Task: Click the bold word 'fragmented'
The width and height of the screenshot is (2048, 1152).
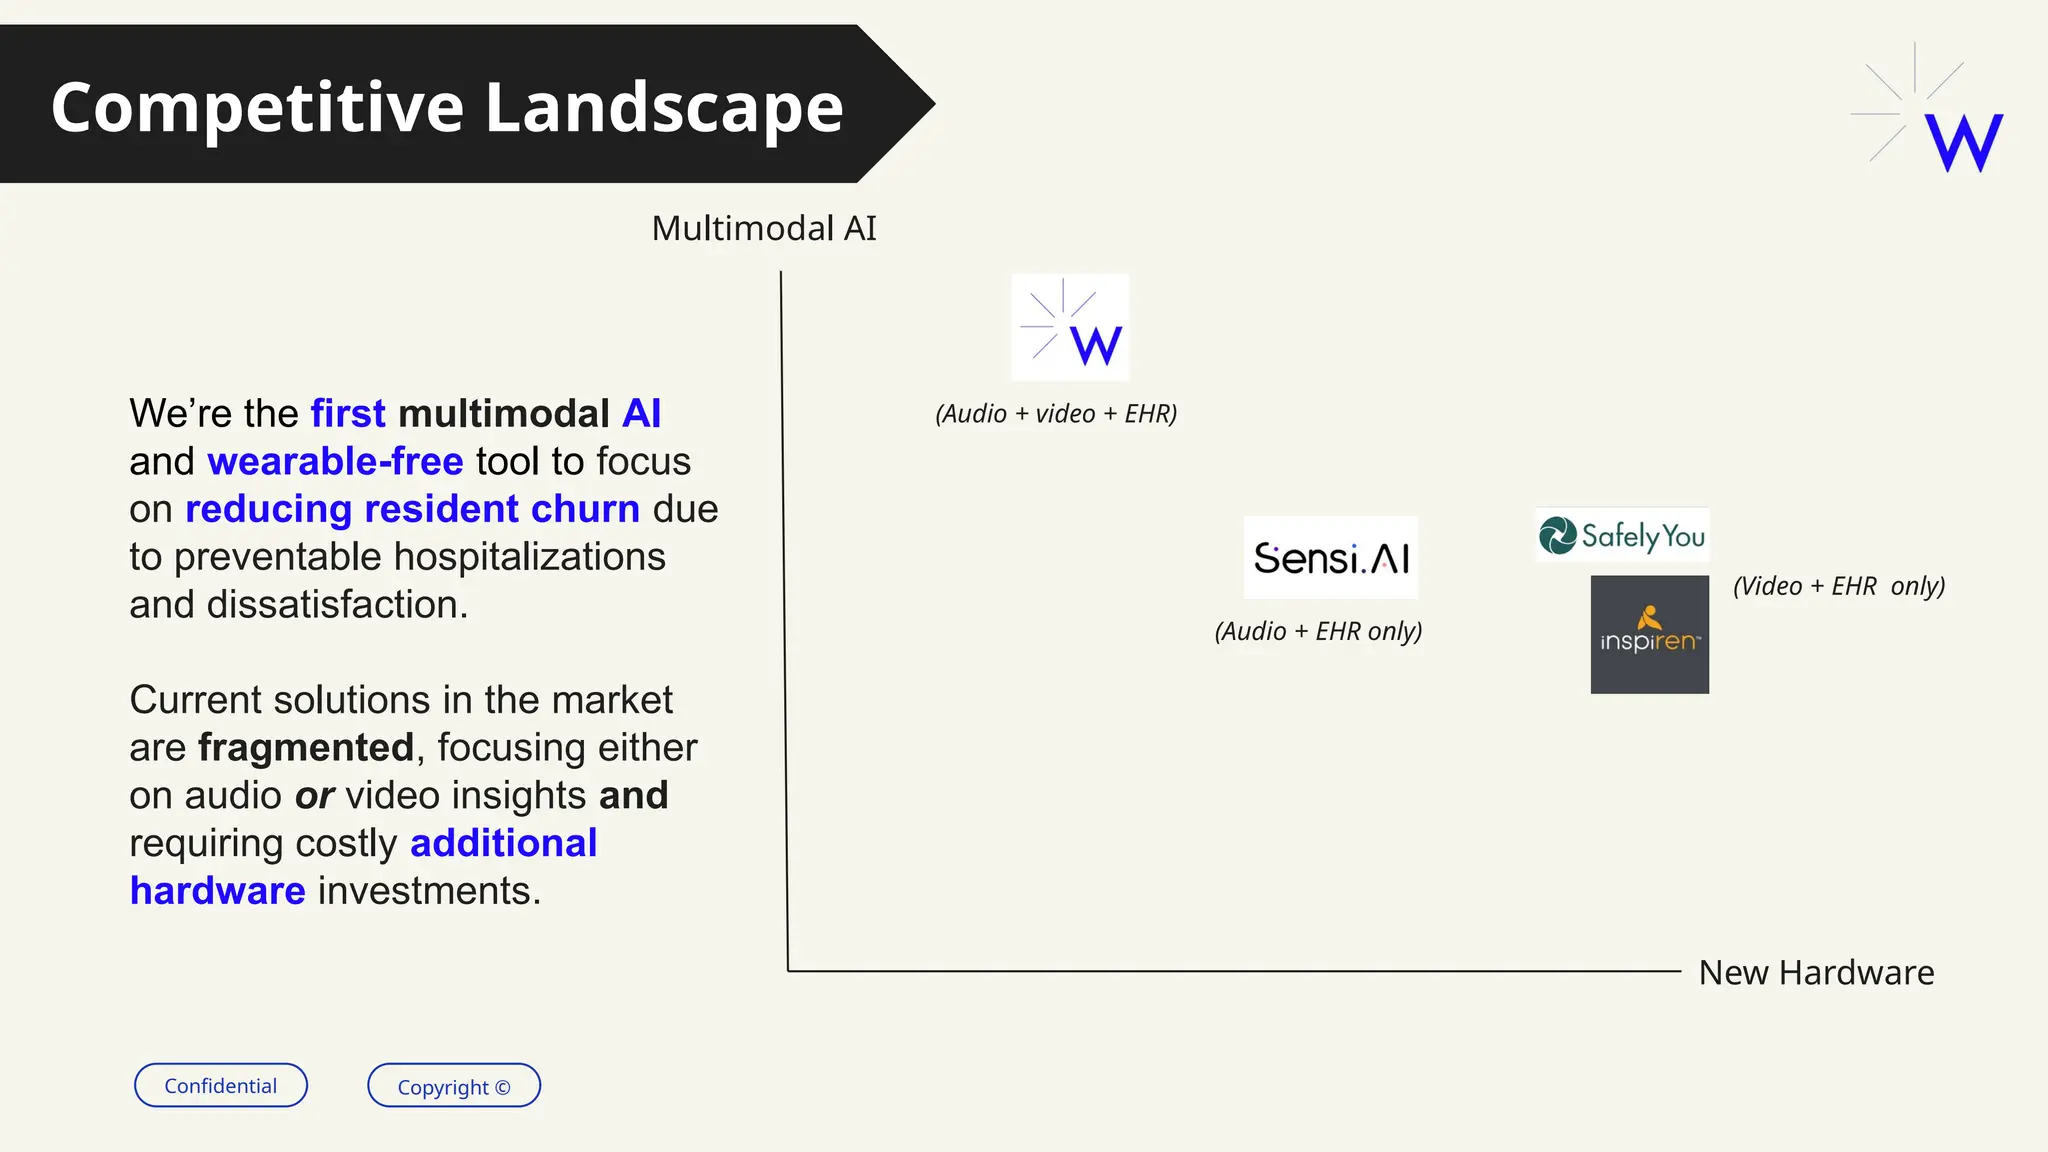Action: point(306,748)
